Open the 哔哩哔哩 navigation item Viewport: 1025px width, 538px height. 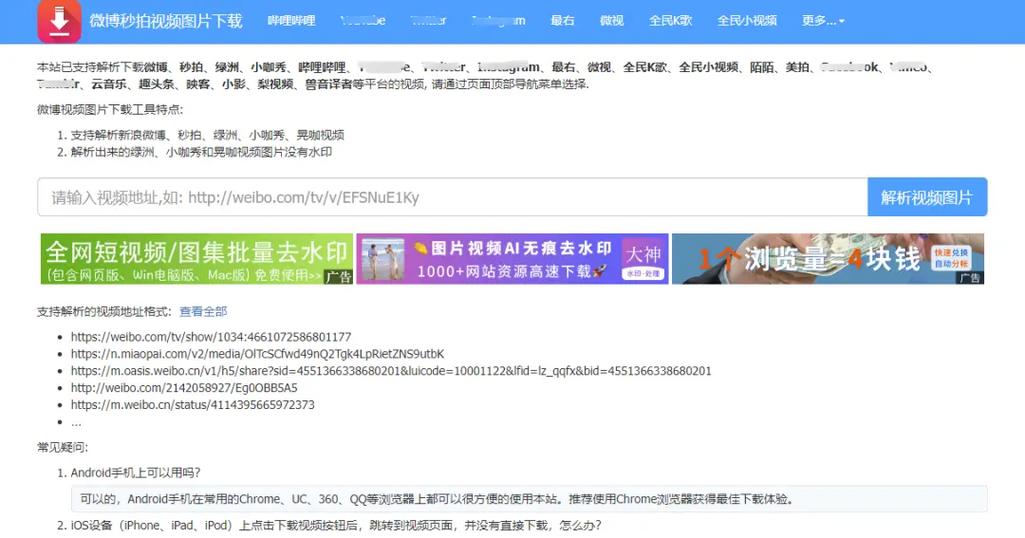click(292, 21)
